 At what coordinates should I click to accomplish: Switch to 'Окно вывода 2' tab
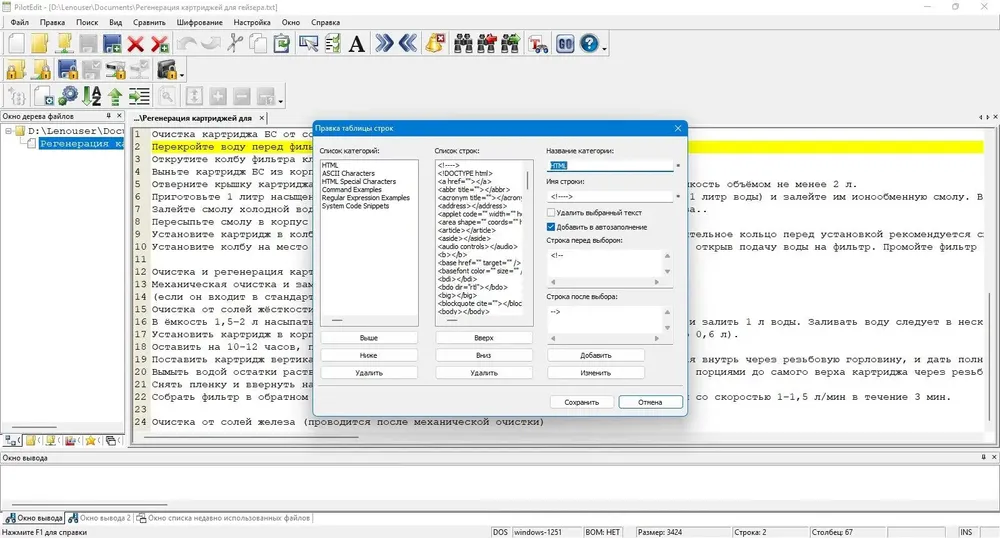click(100, 518)
